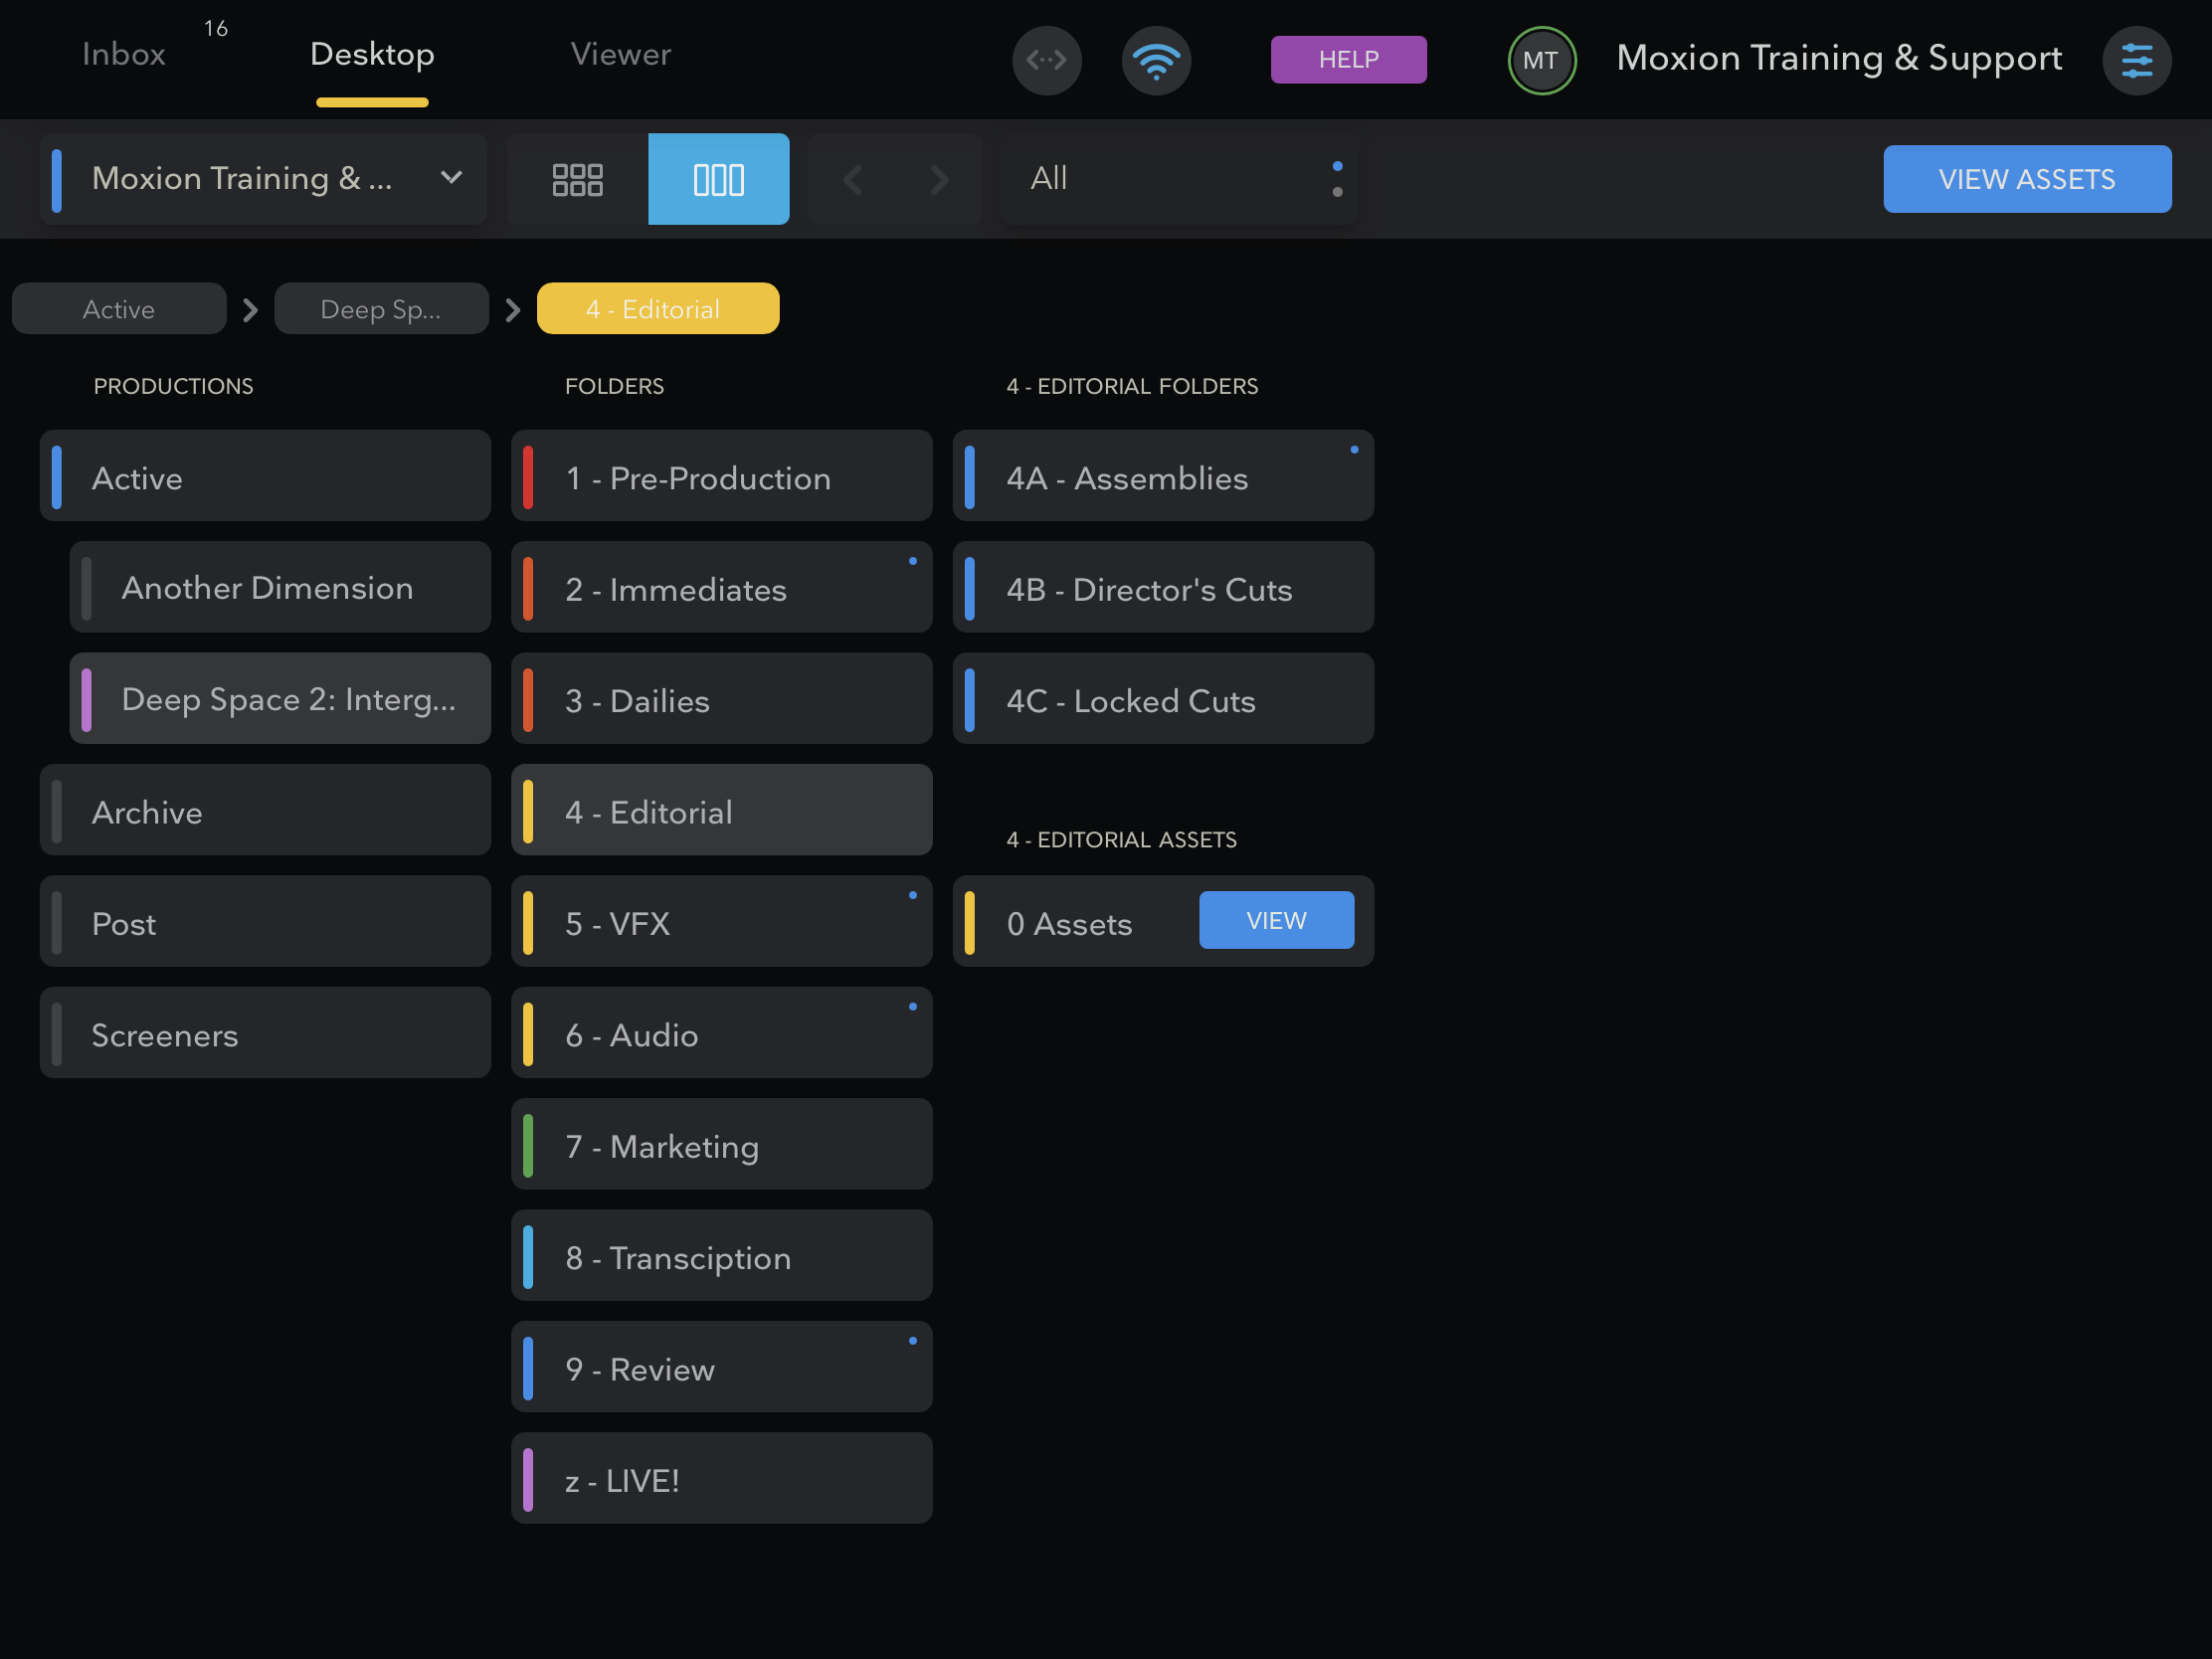Screen dimensions: 2212x1659
Task: Click the back navigation chevron
Action: (x=852, y=179)
